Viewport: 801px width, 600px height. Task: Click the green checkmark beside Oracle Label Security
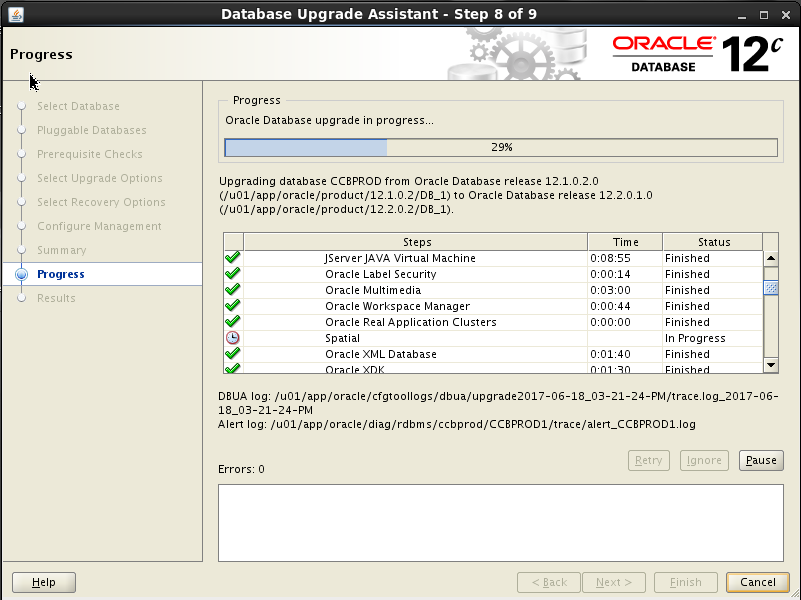(x=232, y=274)
